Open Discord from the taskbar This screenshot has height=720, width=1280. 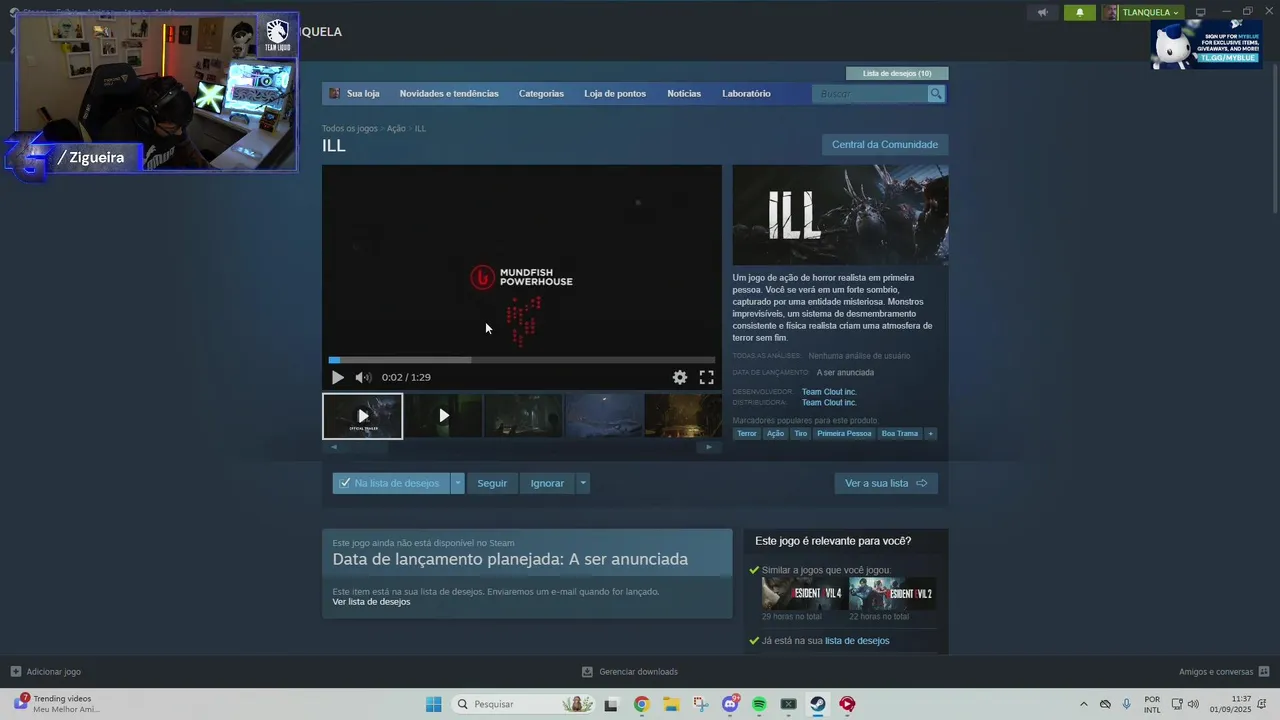tap(730, 704)
